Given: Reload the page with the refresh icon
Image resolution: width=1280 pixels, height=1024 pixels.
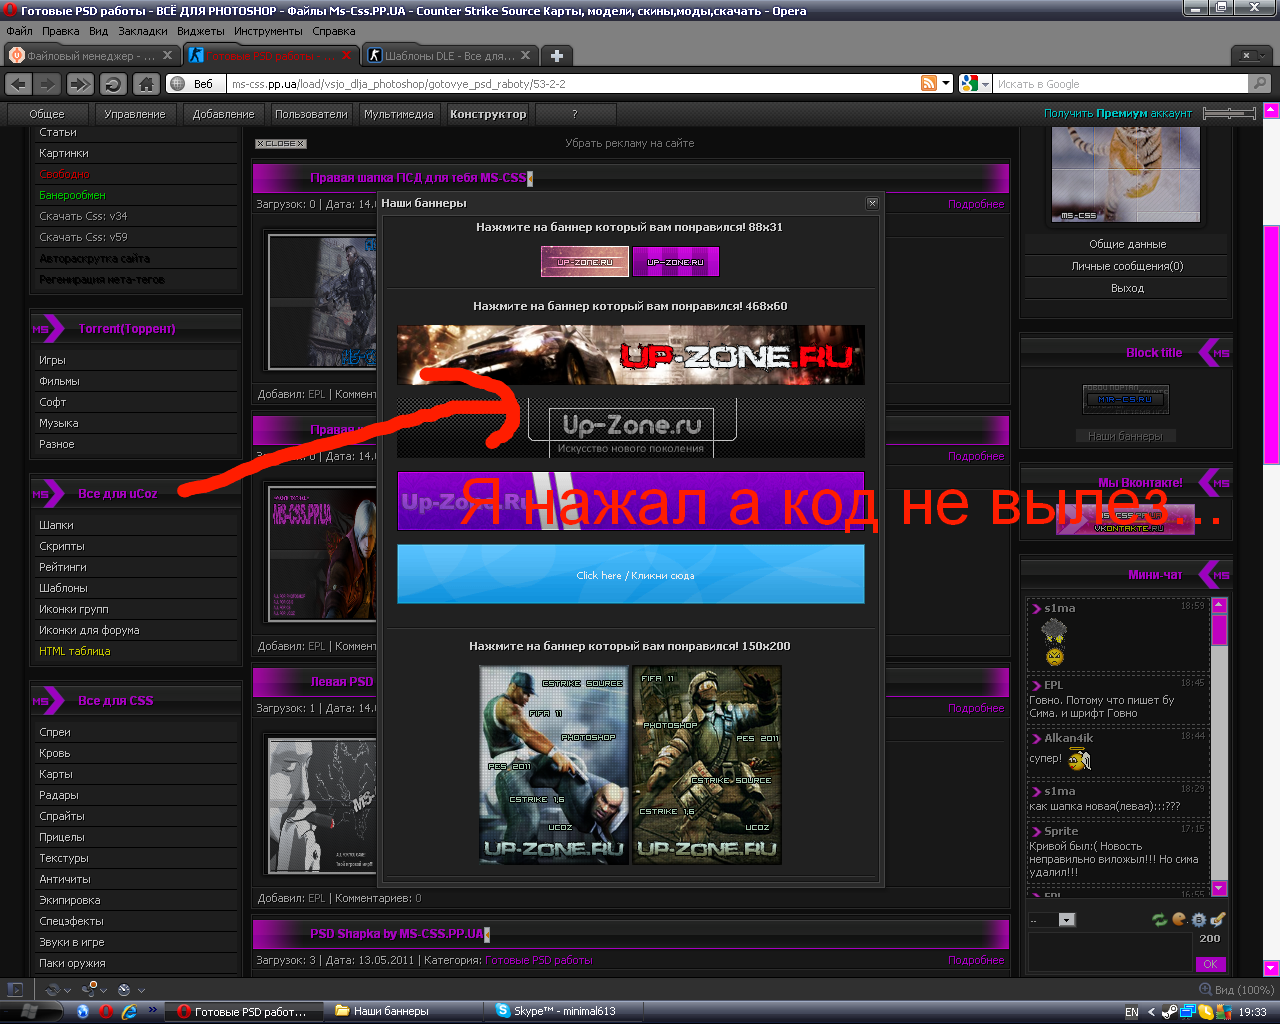Looking at the screenshot, I should [x=113, y=84].
